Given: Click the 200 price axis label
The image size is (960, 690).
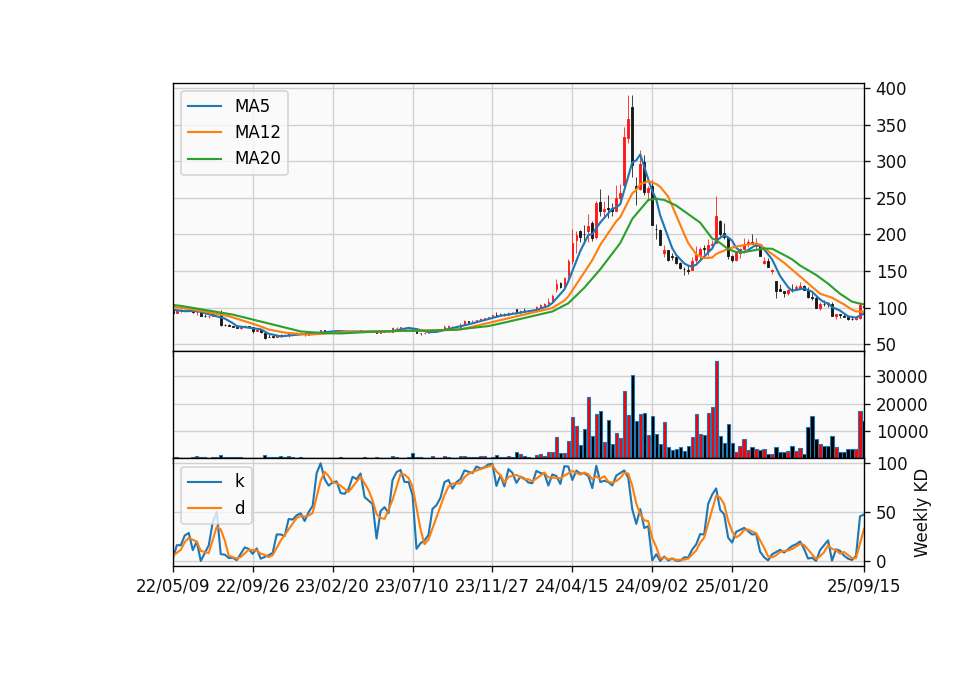Looking at the screenshot, I should 891,235.
